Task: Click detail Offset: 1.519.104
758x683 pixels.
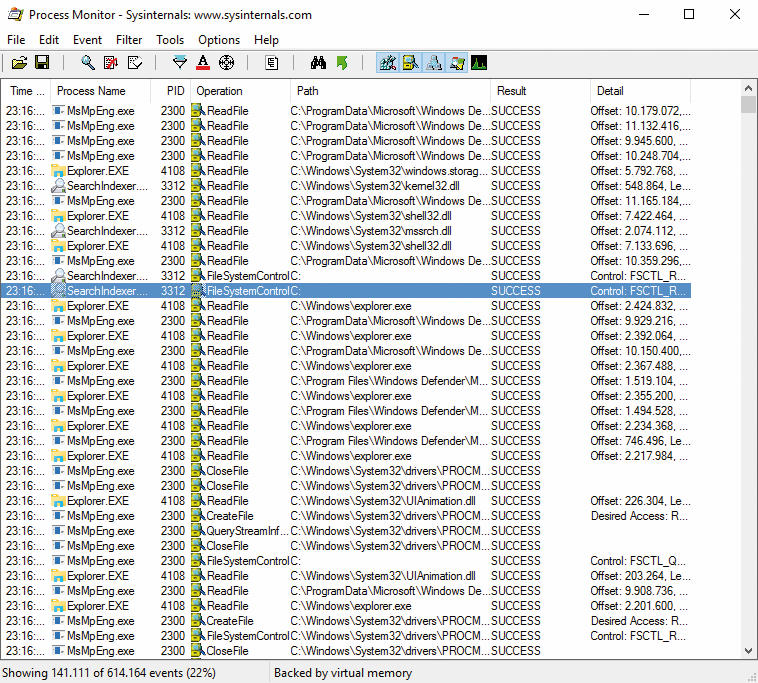Action: pos(639,381)
